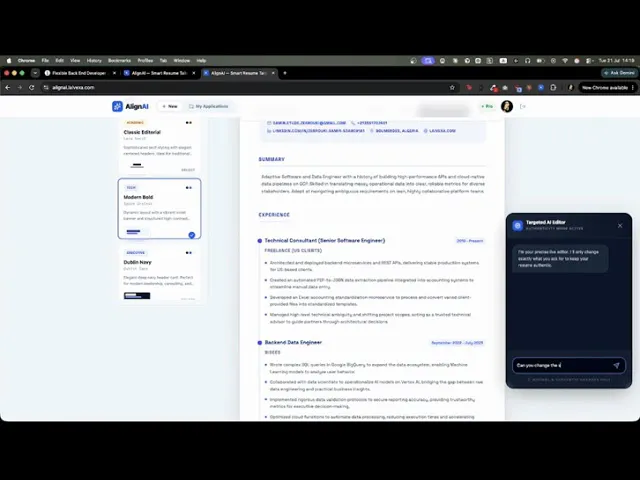Open the View menu

75,60
